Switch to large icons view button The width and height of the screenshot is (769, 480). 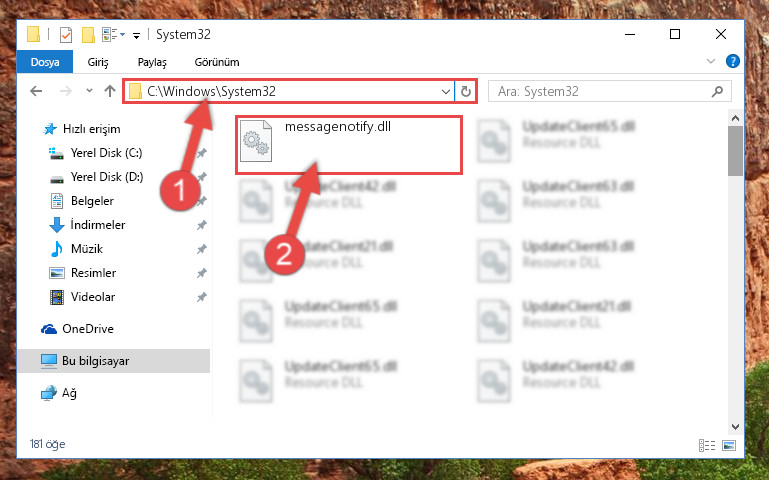coord(729,445)
